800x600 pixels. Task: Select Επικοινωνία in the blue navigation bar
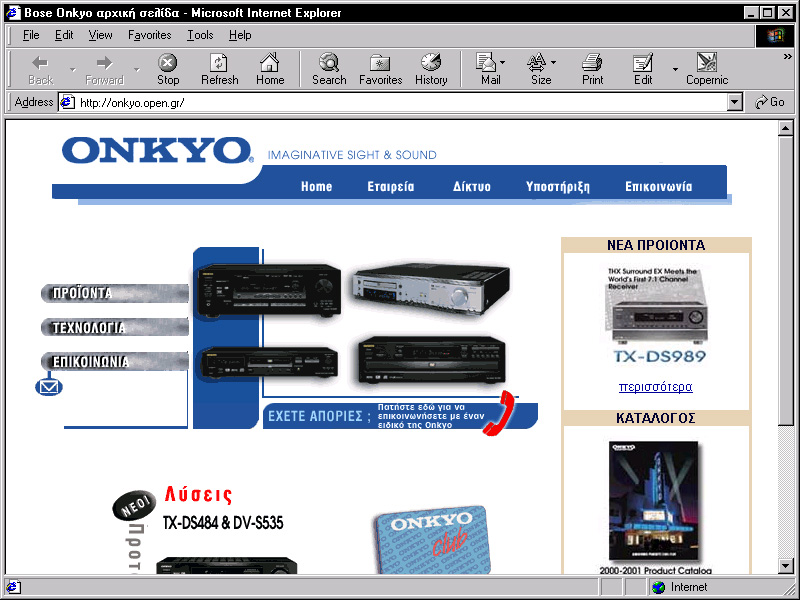(x=659, y=187)
